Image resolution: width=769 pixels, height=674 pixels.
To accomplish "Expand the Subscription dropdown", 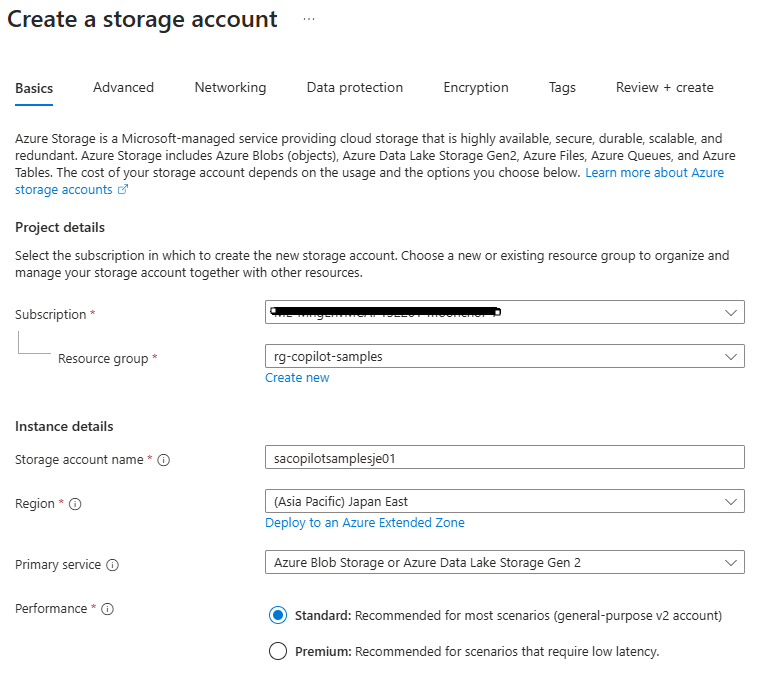I will point(504,313).
